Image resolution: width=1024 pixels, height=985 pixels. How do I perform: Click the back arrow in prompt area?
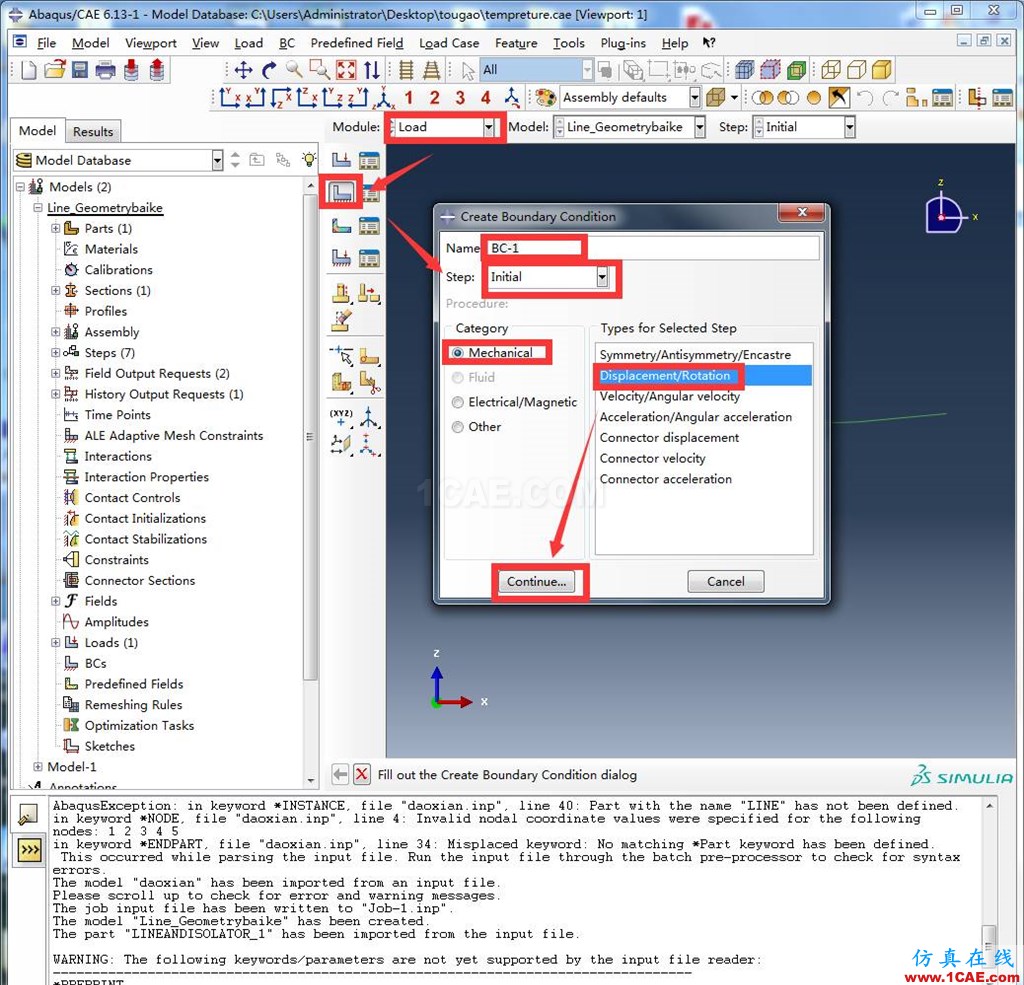[340, 775]
